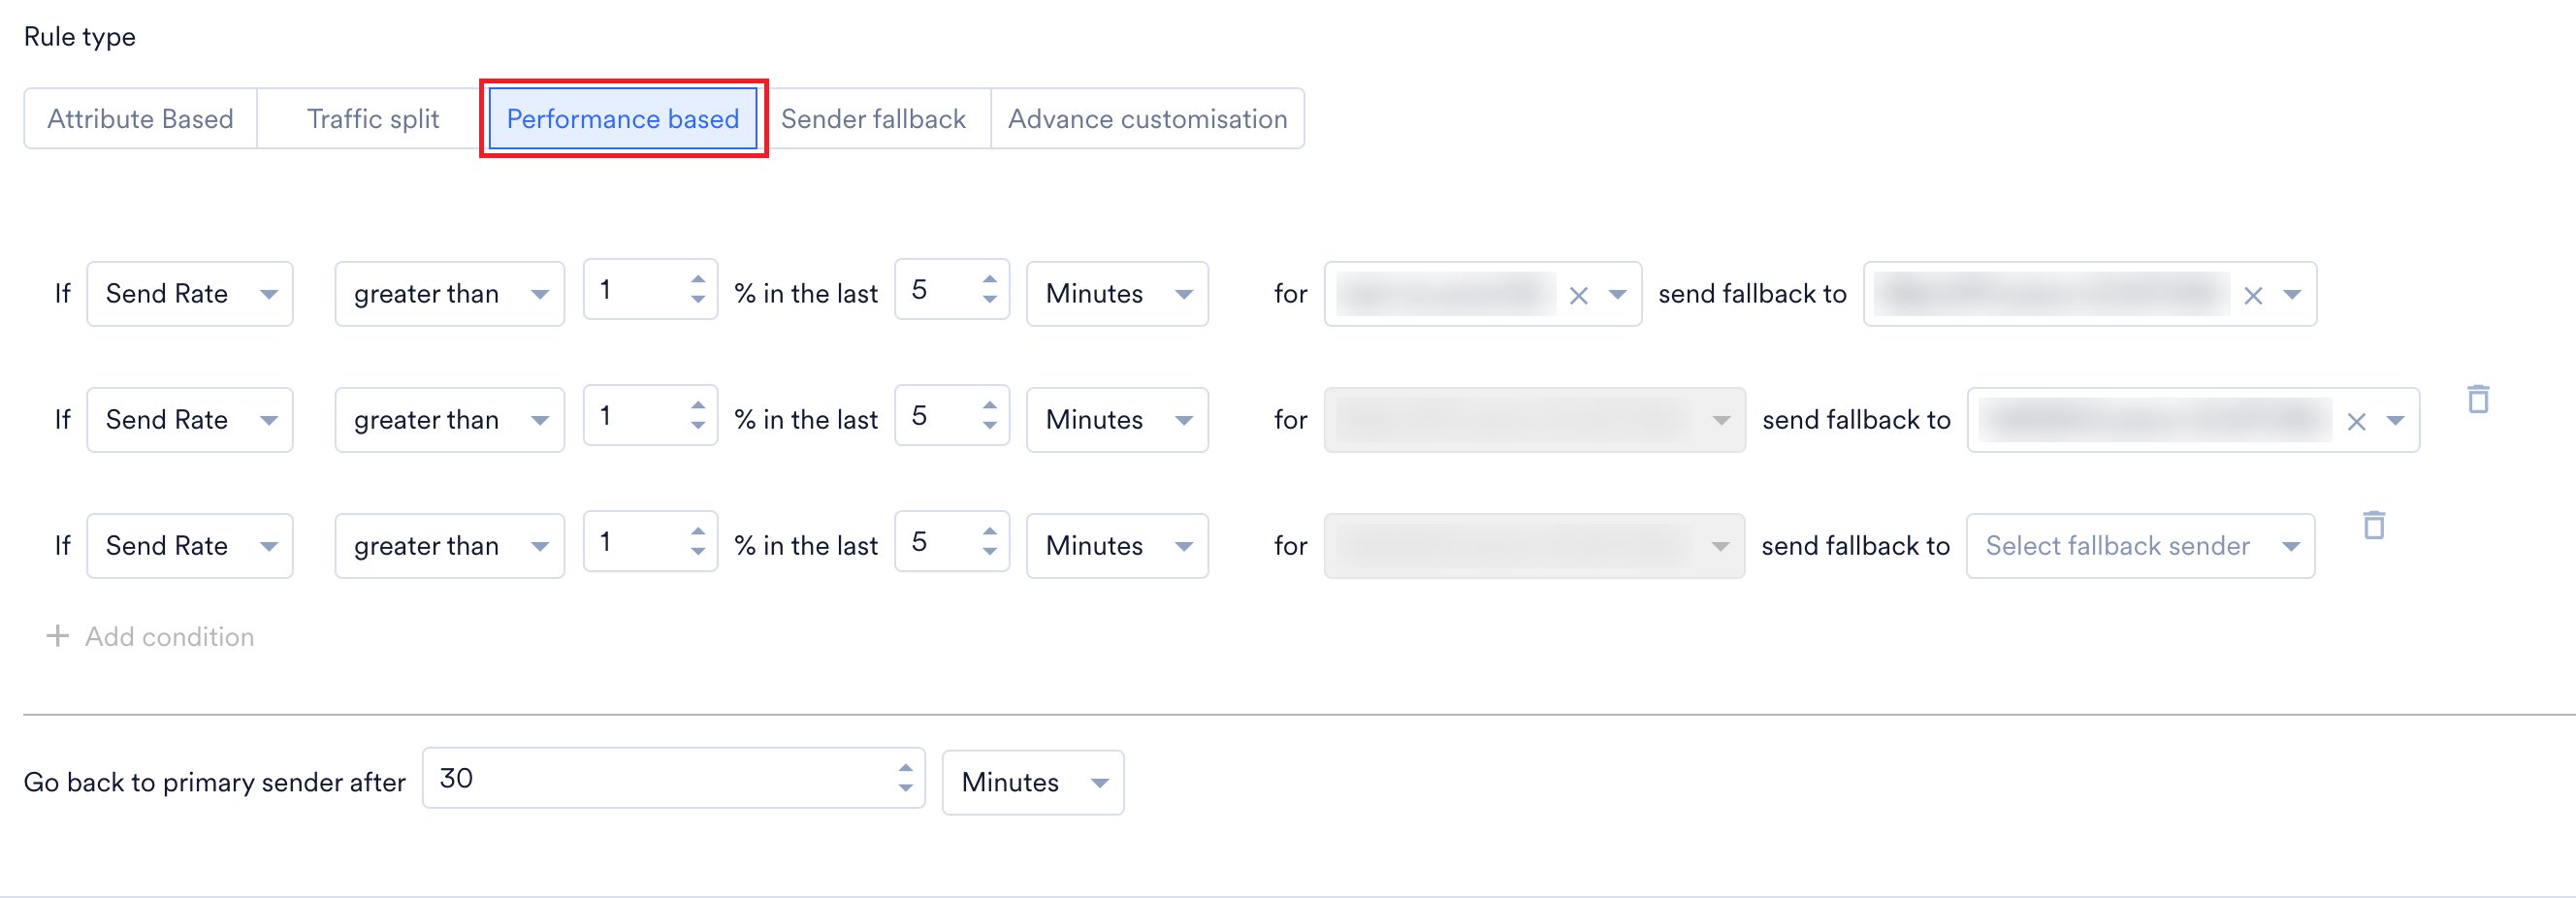Delete the third condition row with trash icon

point(2374,525)
